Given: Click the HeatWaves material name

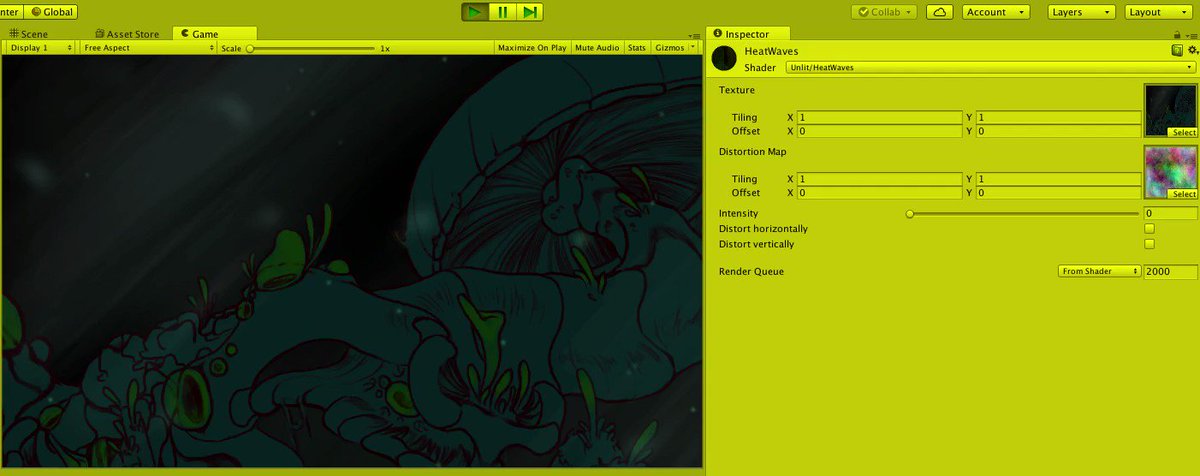Looking at the screenshot, I should [773, 51].
